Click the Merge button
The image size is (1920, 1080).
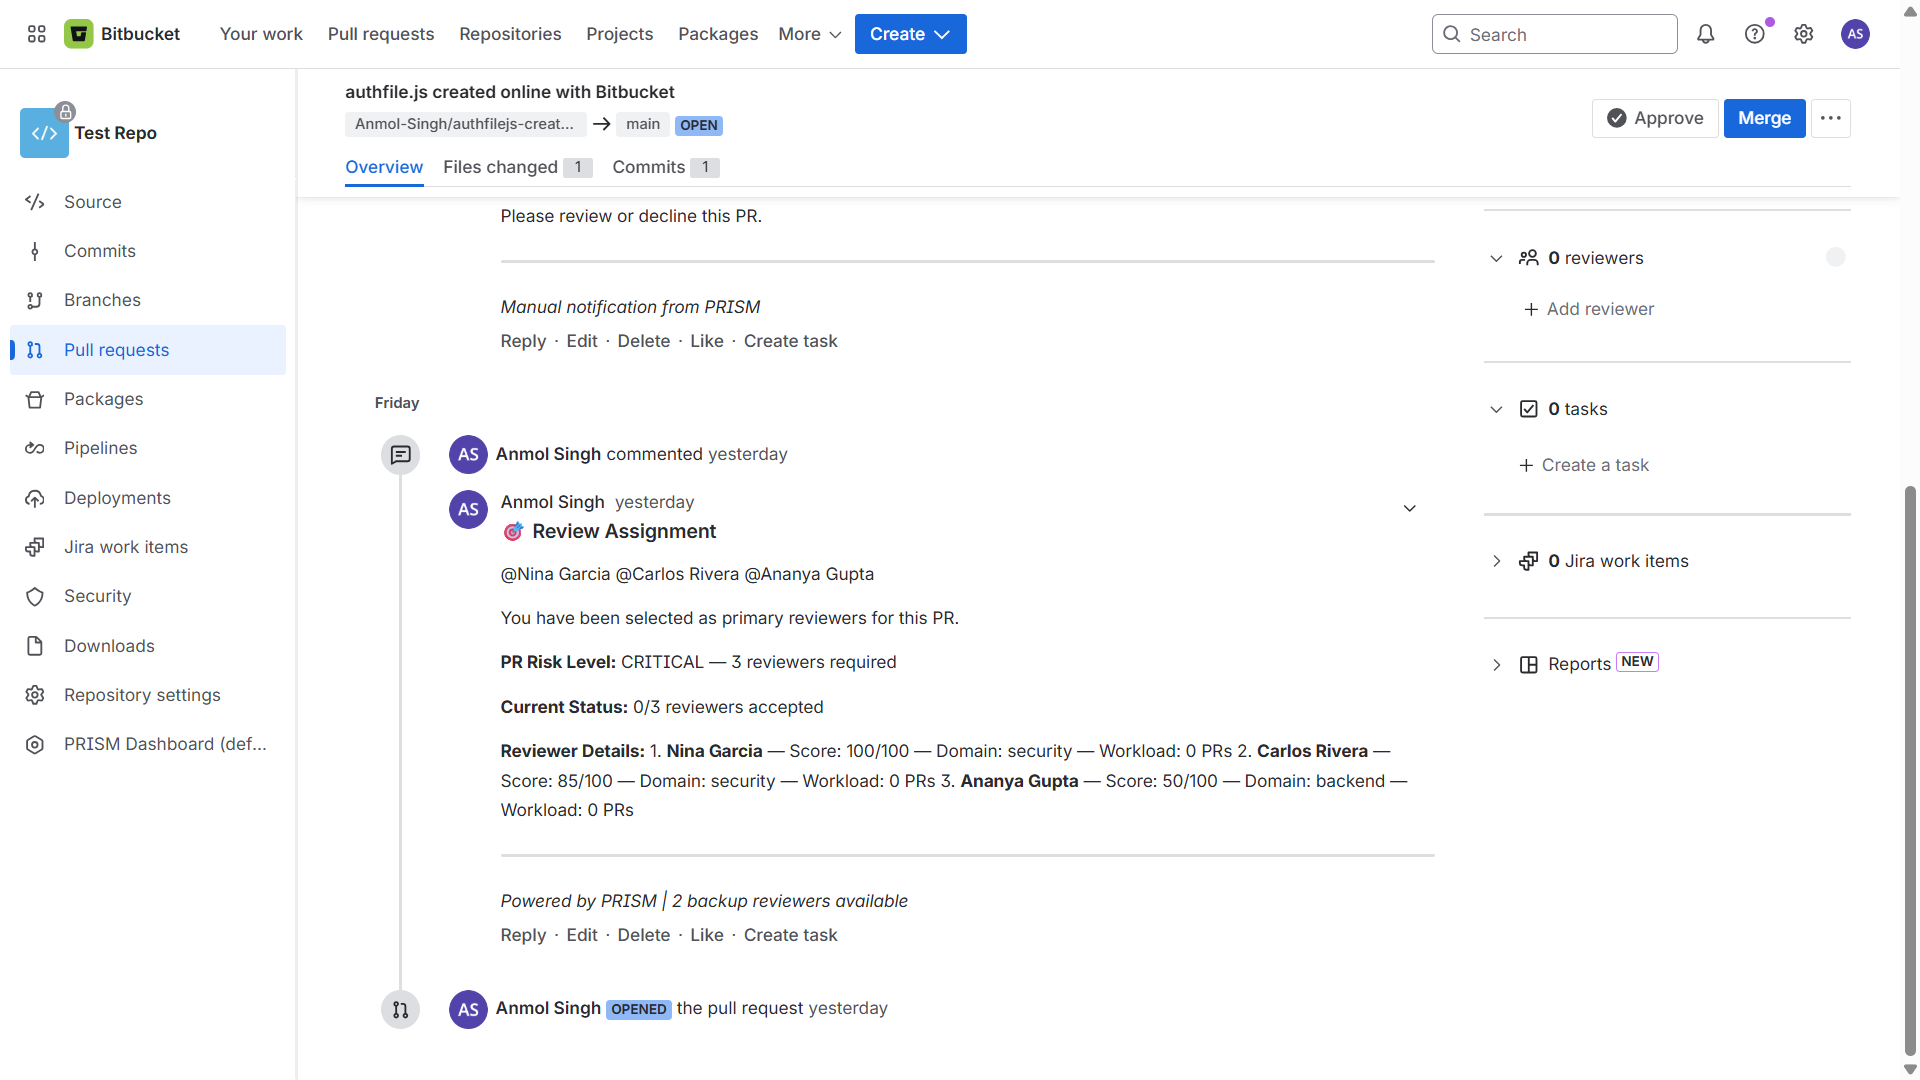[1764, 118]
